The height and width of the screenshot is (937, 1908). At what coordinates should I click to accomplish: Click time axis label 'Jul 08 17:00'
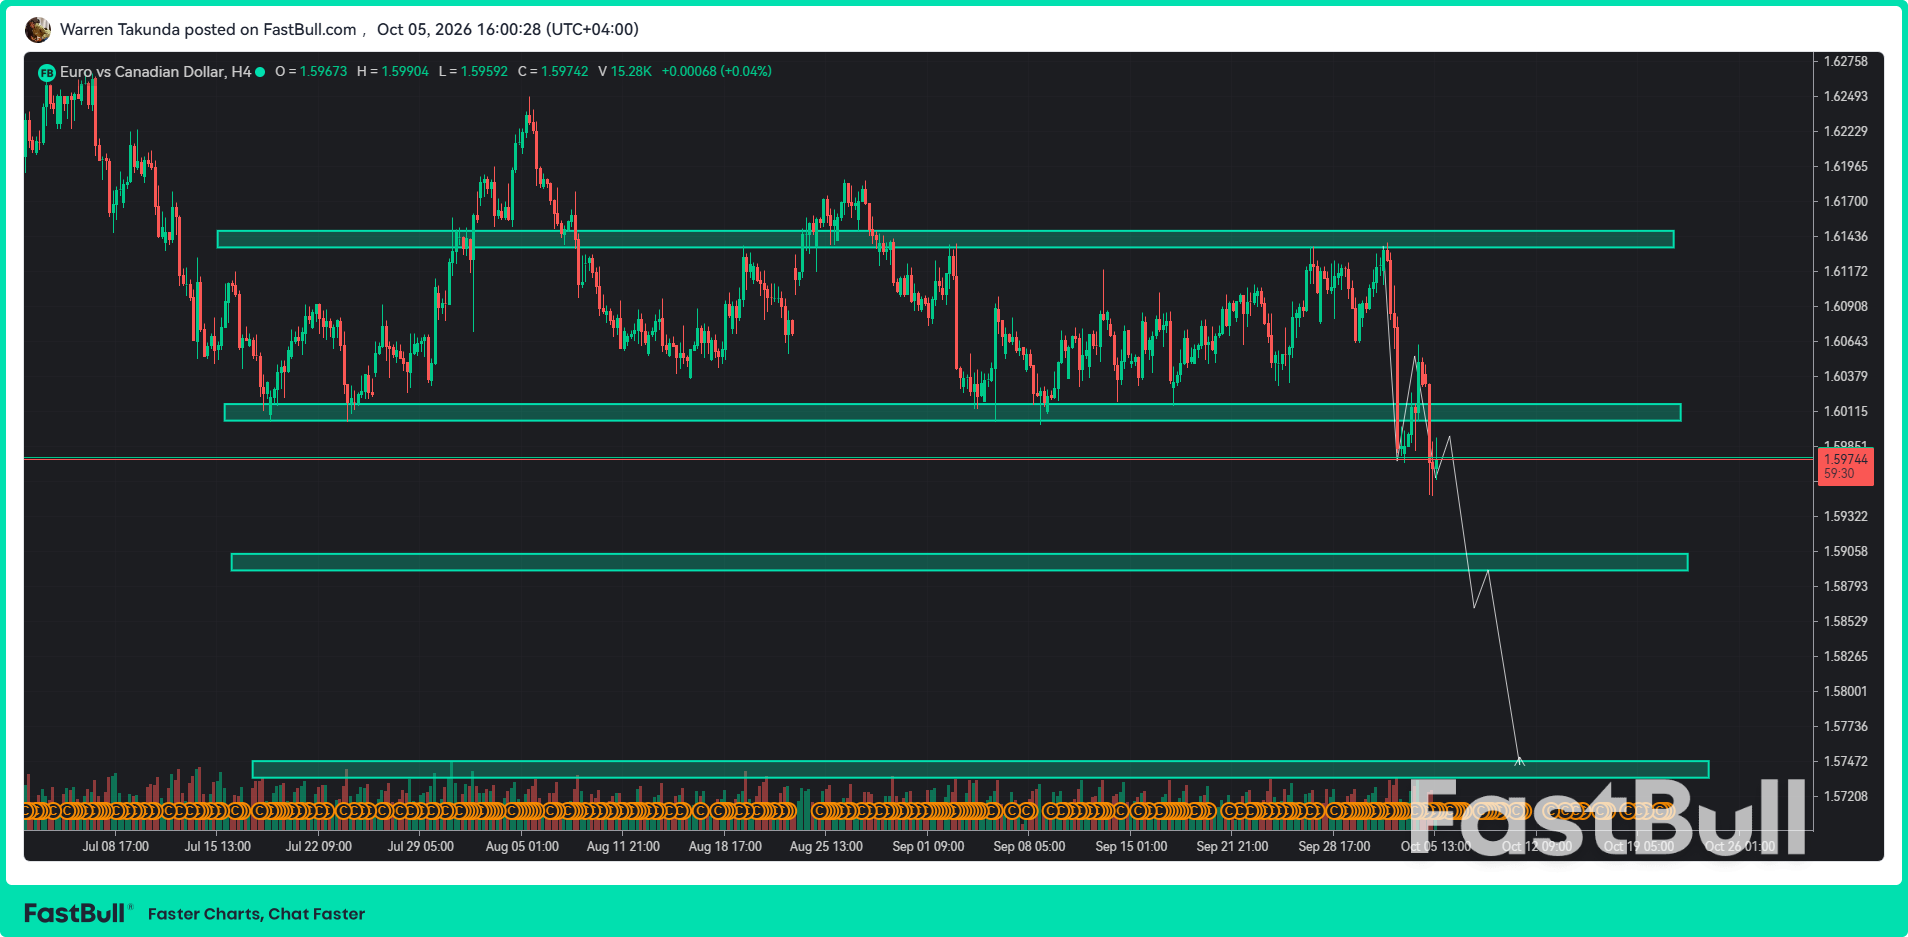pyautogui.click(x=116, y=847)
